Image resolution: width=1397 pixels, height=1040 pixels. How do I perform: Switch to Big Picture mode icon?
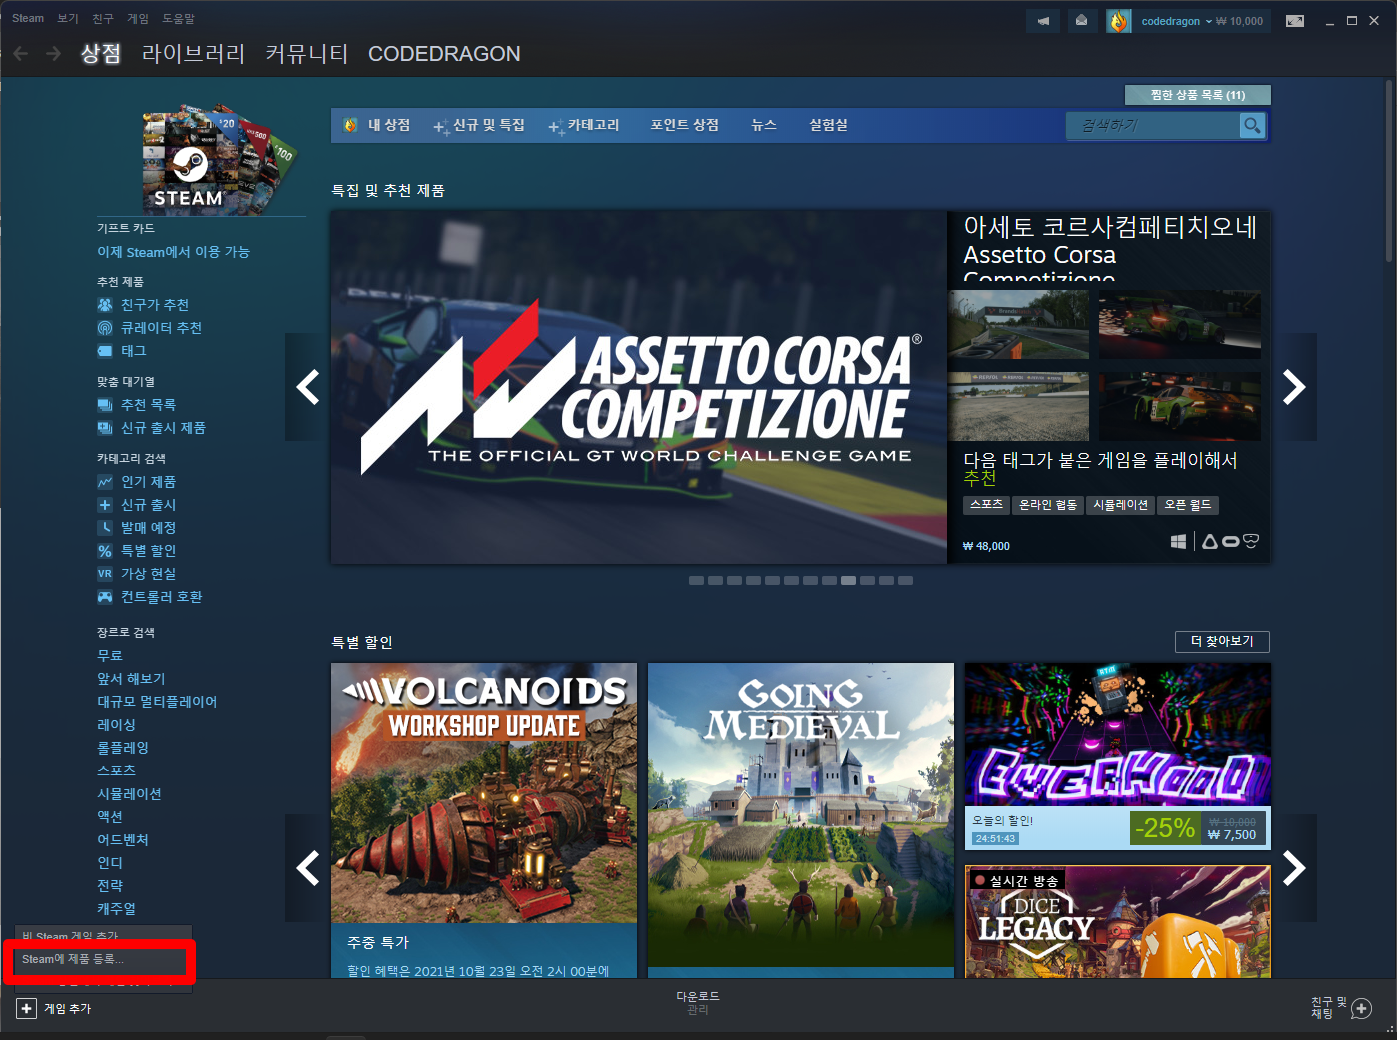point(1295,21)
